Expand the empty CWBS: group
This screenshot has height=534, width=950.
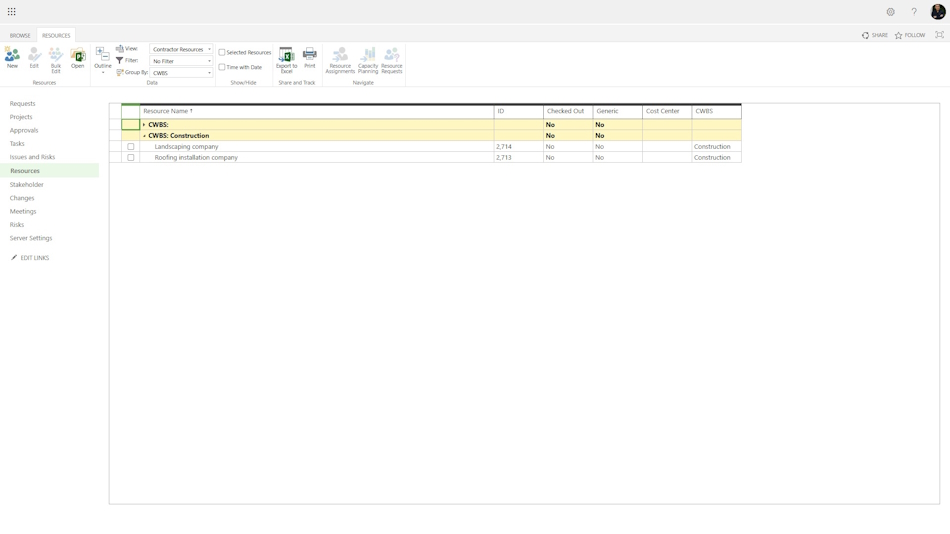coord(144,125)
